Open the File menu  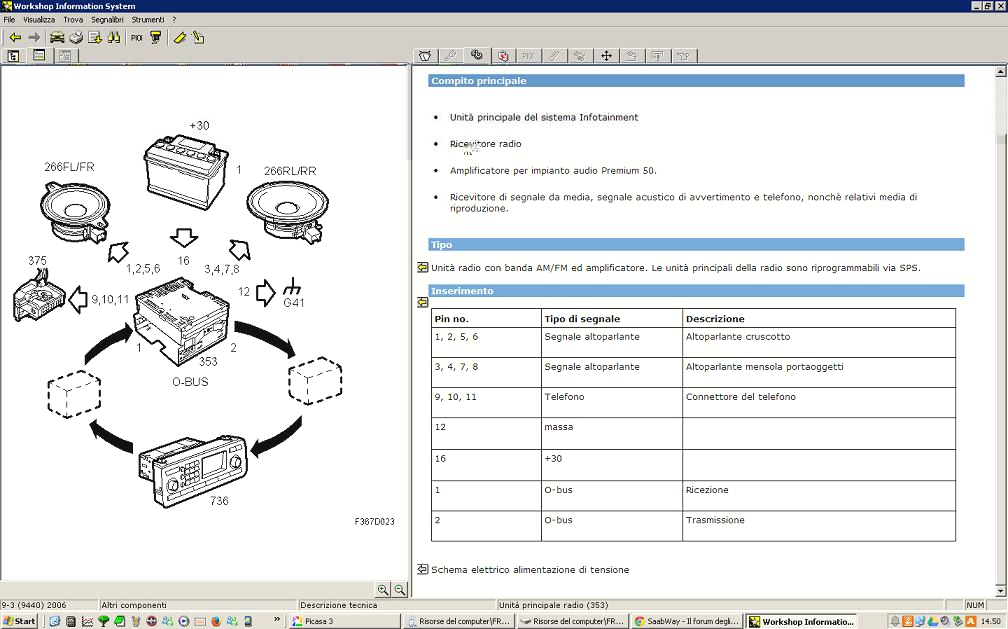9,20
